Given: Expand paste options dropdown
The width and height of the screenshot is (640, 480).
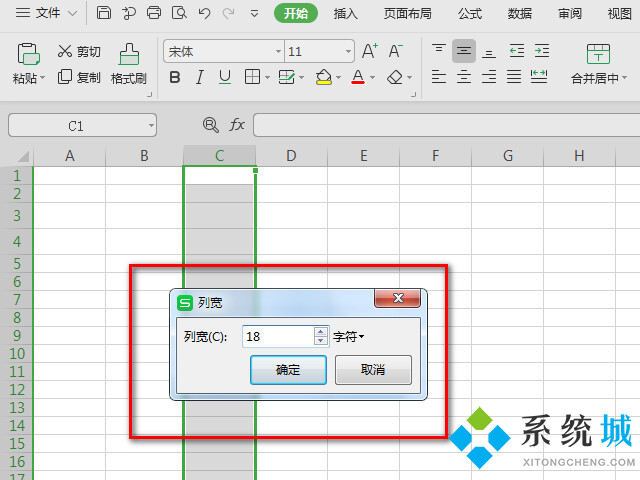Looking at the screenshot, I should click(x=42, y=78).
